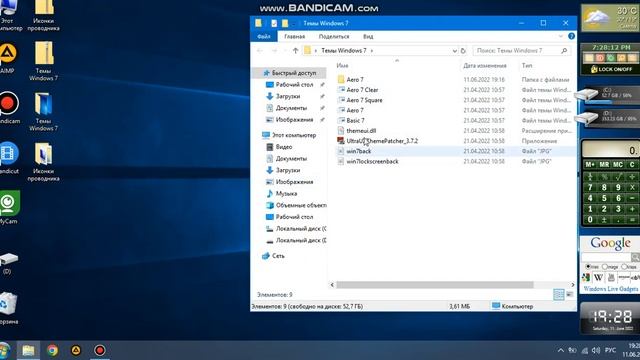This screenshot has width=640, height=360.
Task: Click in the Explorer search field
Action: coord(516,51)
